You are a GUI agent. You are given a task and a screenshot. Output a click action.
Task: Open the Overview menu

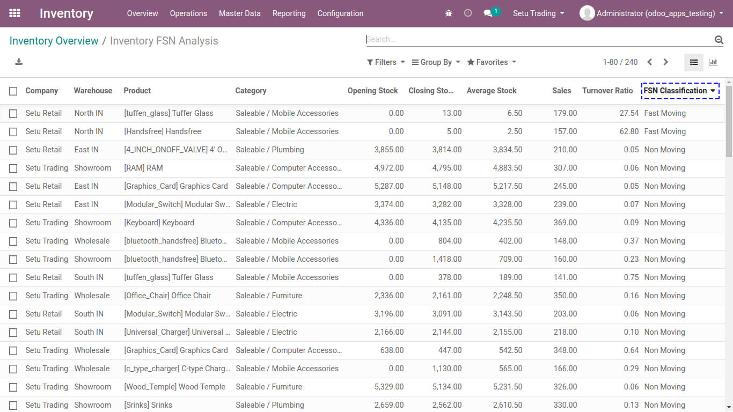142,13
